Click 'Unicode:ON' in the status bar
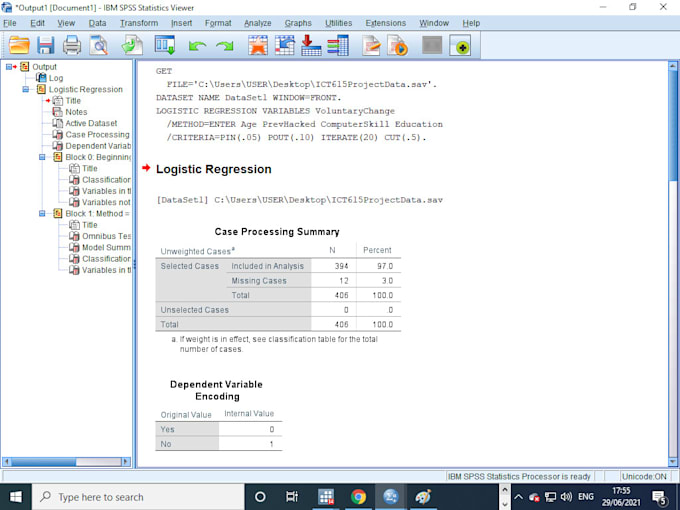This screenshot has height=510, width=680. click(644, 477)
